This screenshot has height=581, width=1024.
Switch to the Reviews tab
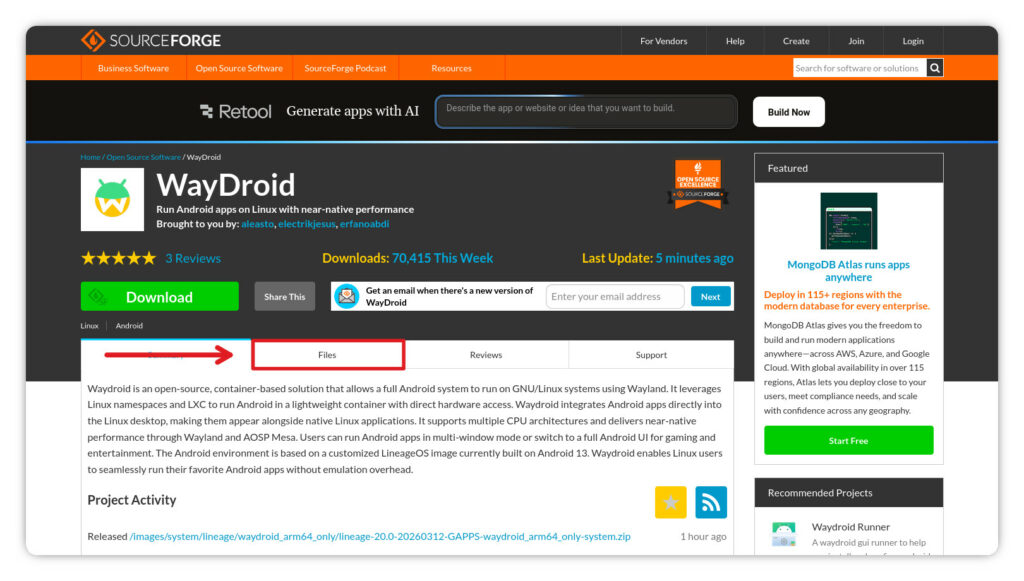click(486, 355)
